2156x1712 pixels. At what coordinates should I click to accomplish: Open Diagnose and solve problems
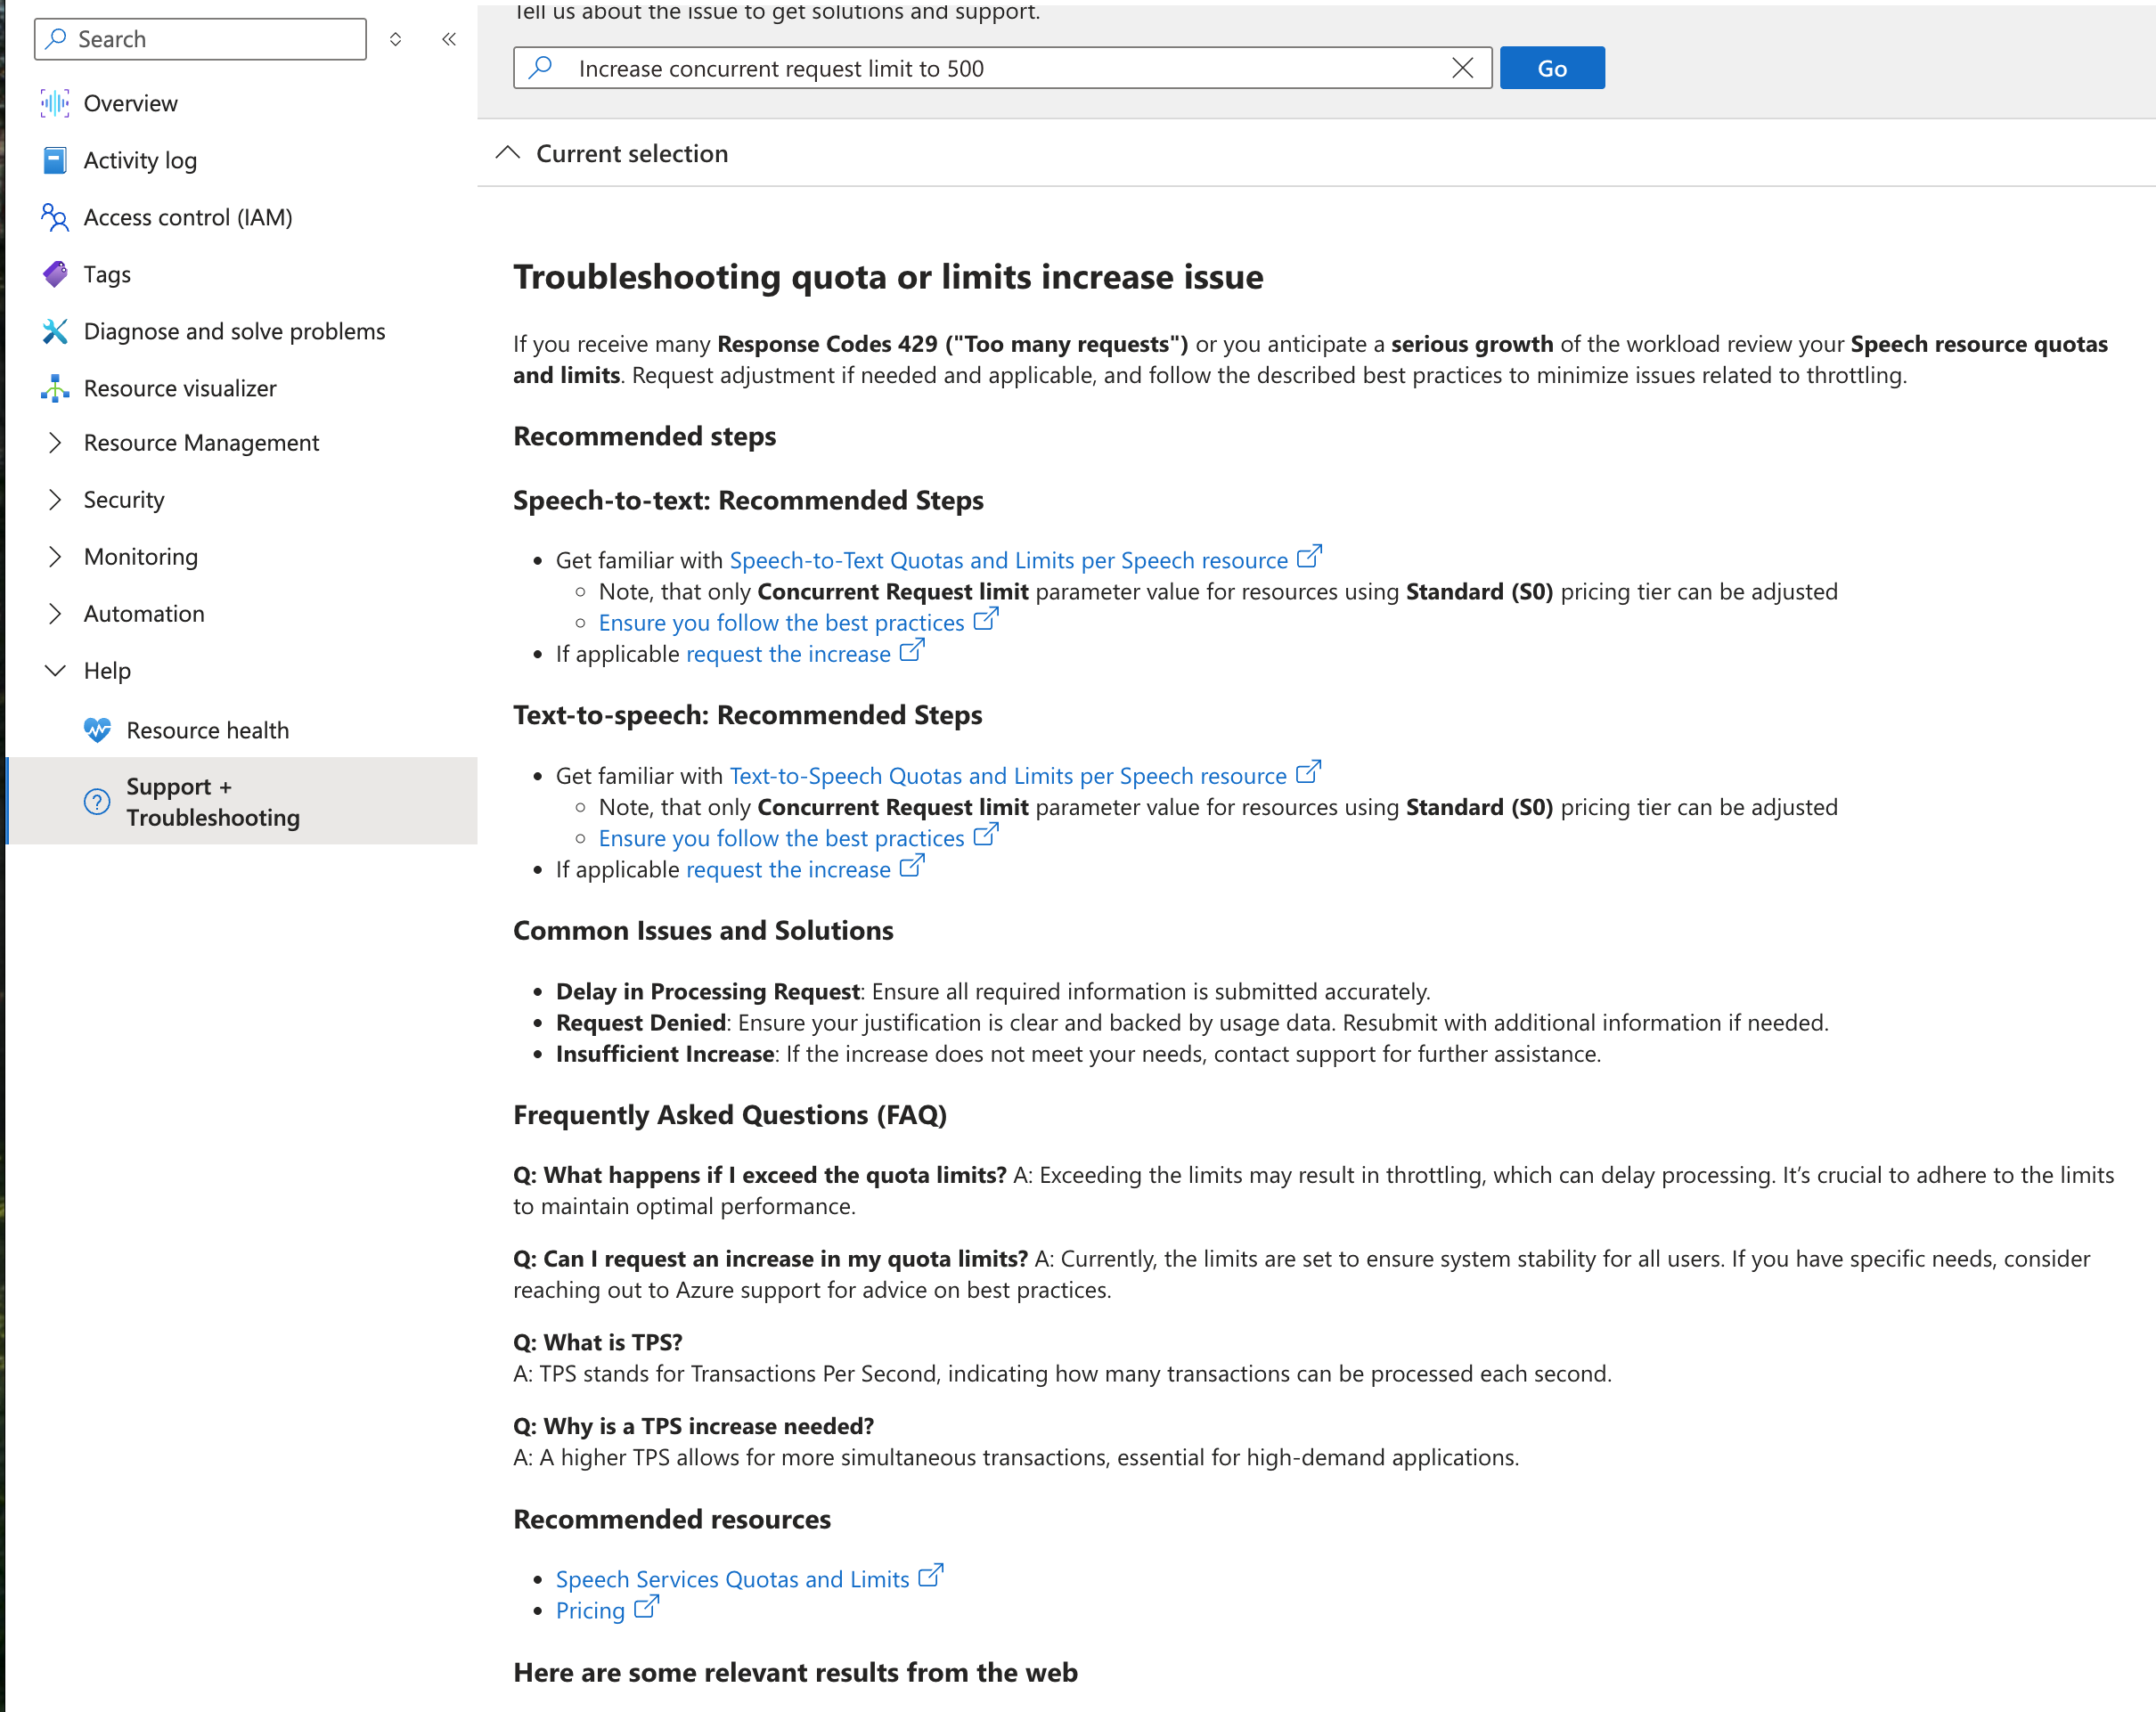tap(233, 331)
